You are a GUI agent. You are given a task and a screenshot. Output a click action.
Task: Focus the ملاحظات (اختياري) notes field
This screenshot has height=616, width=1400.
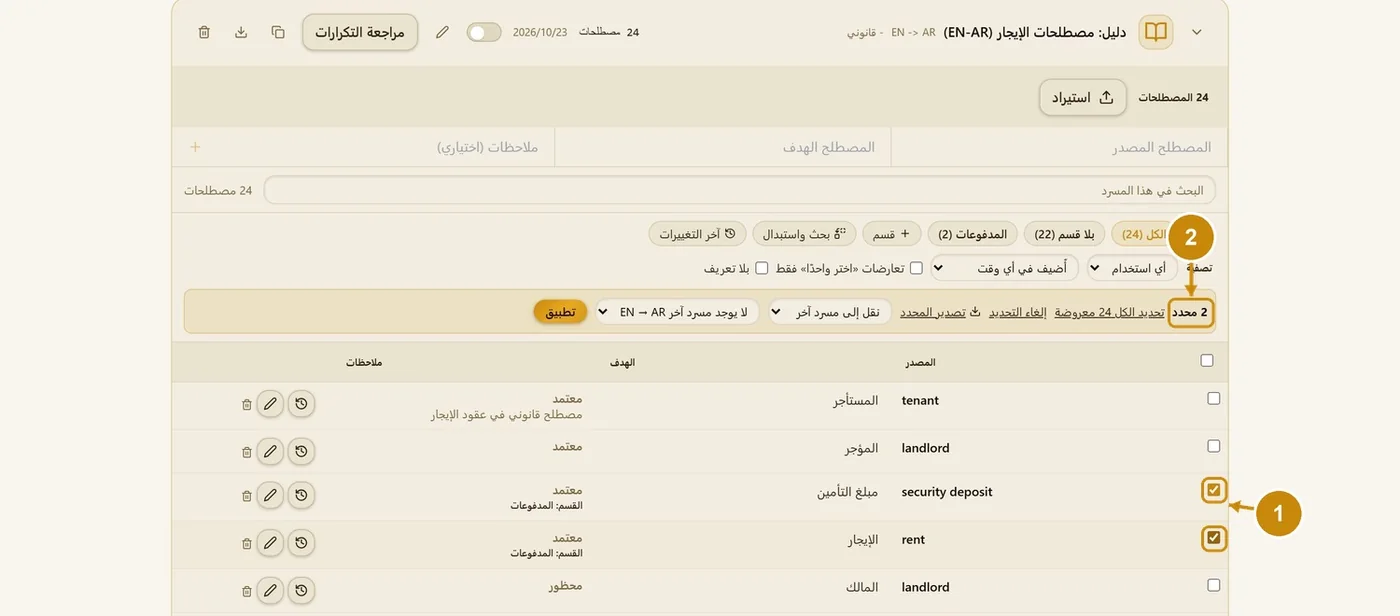pos(380,147)
